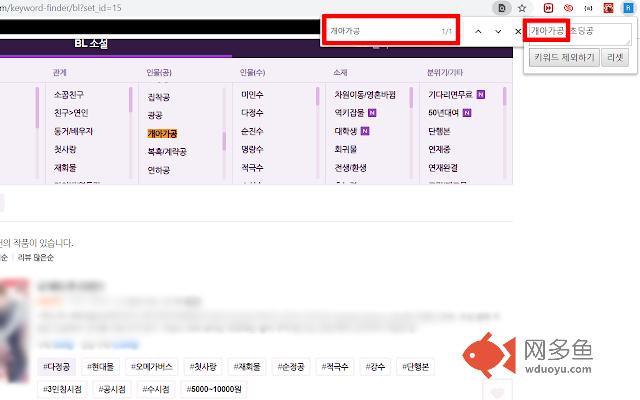This screenshot has width=640, height=400.
Task: Go to previous find-in-page match
Action: pyautogui.click(x=478, y=32)
